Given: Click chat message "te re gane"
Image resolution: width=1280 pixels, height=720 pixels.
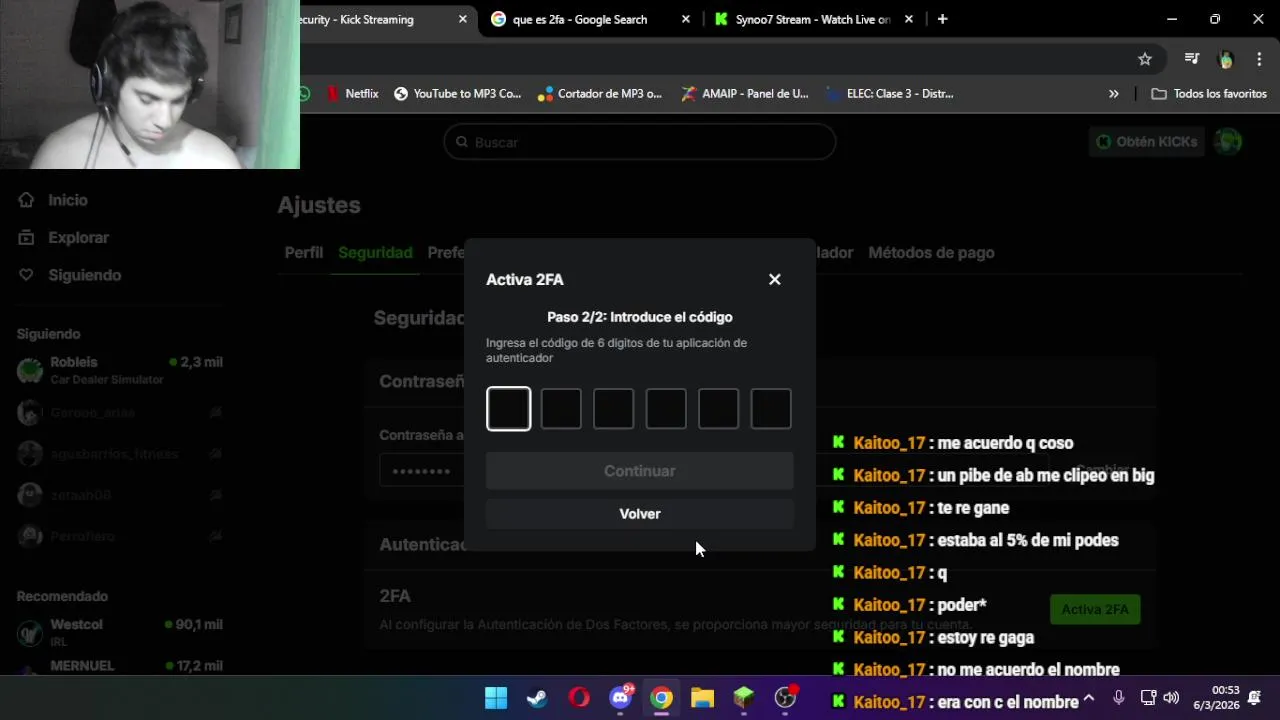Looking at the screenshot, I should coord(973,508).
